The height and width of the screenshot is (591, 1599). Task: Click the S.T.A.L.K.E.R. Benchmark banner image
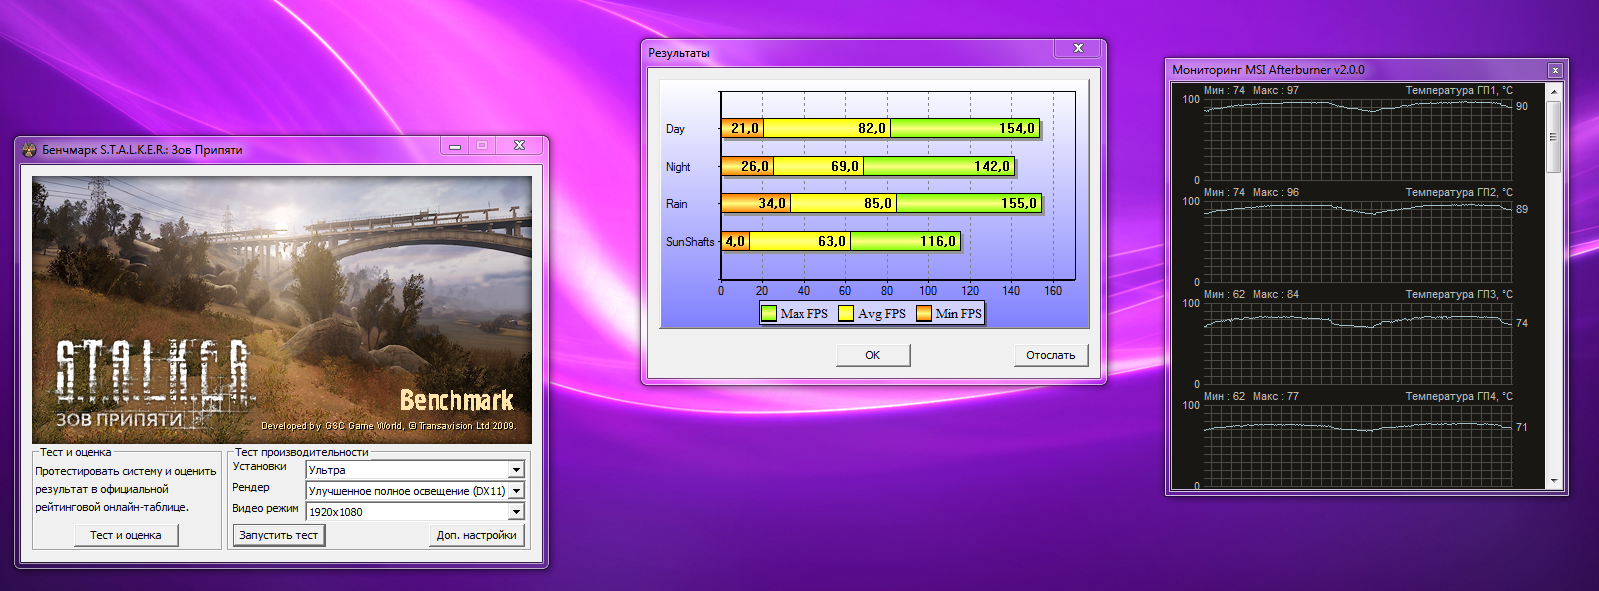[282, 310]
